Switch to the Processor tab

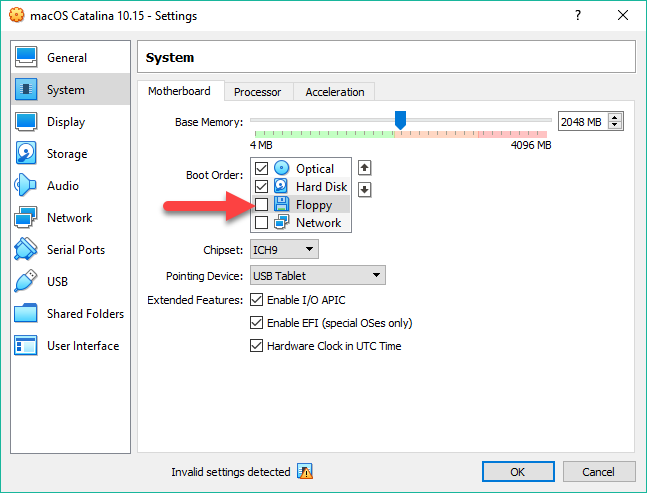point(257,92)
